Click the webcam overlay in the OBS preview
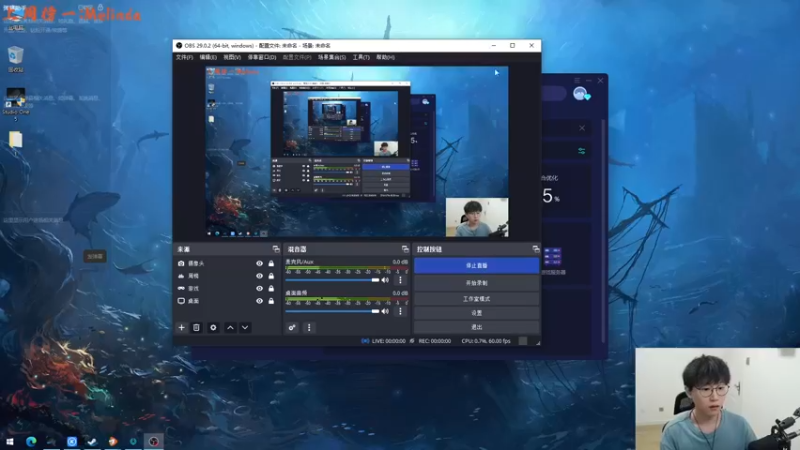This screenshot has height=450, width=800. click(477, 217)
